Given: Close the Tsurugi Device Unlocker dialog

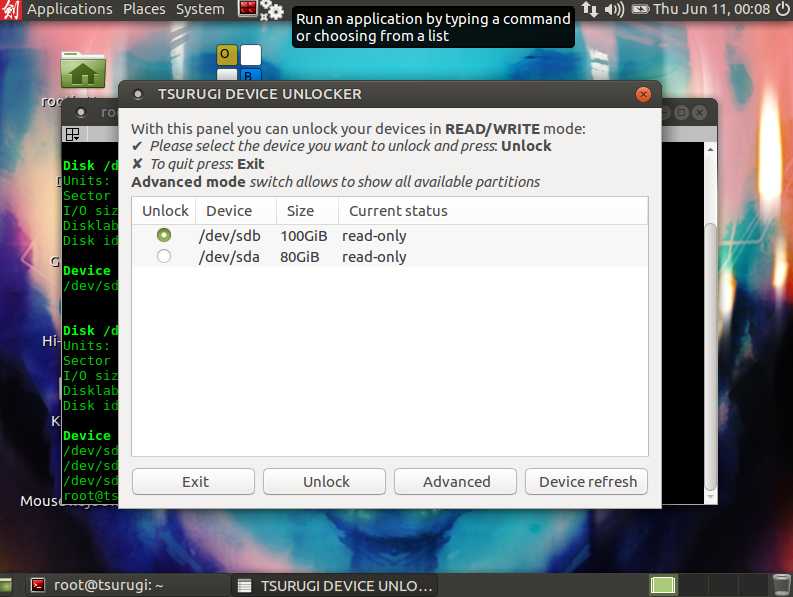Looking at the screenshot, I should (643, 95).
